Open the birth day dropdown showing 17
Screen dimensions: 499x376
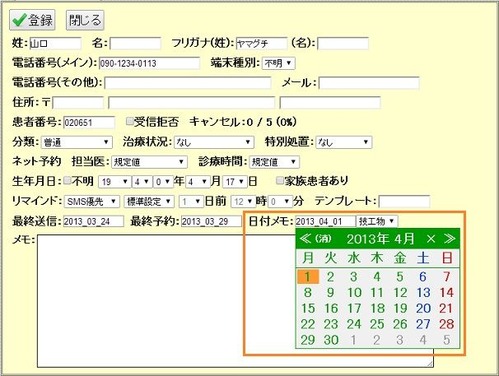tap(235, 182)
